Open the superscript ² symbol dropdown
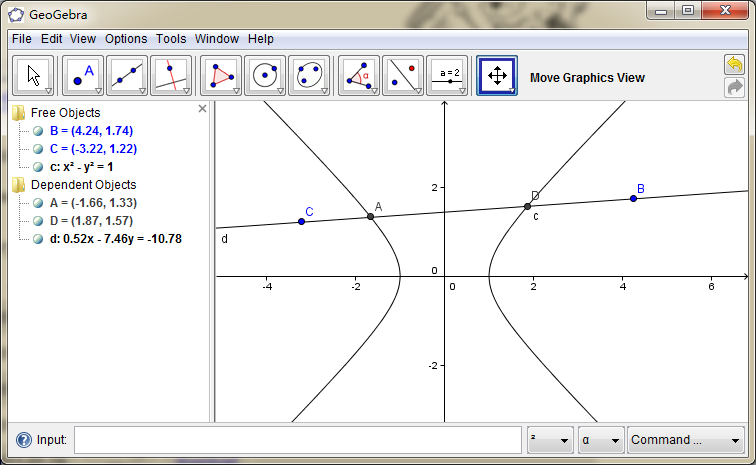The width and height of the screenshot is (756, 465). [550, 440]
